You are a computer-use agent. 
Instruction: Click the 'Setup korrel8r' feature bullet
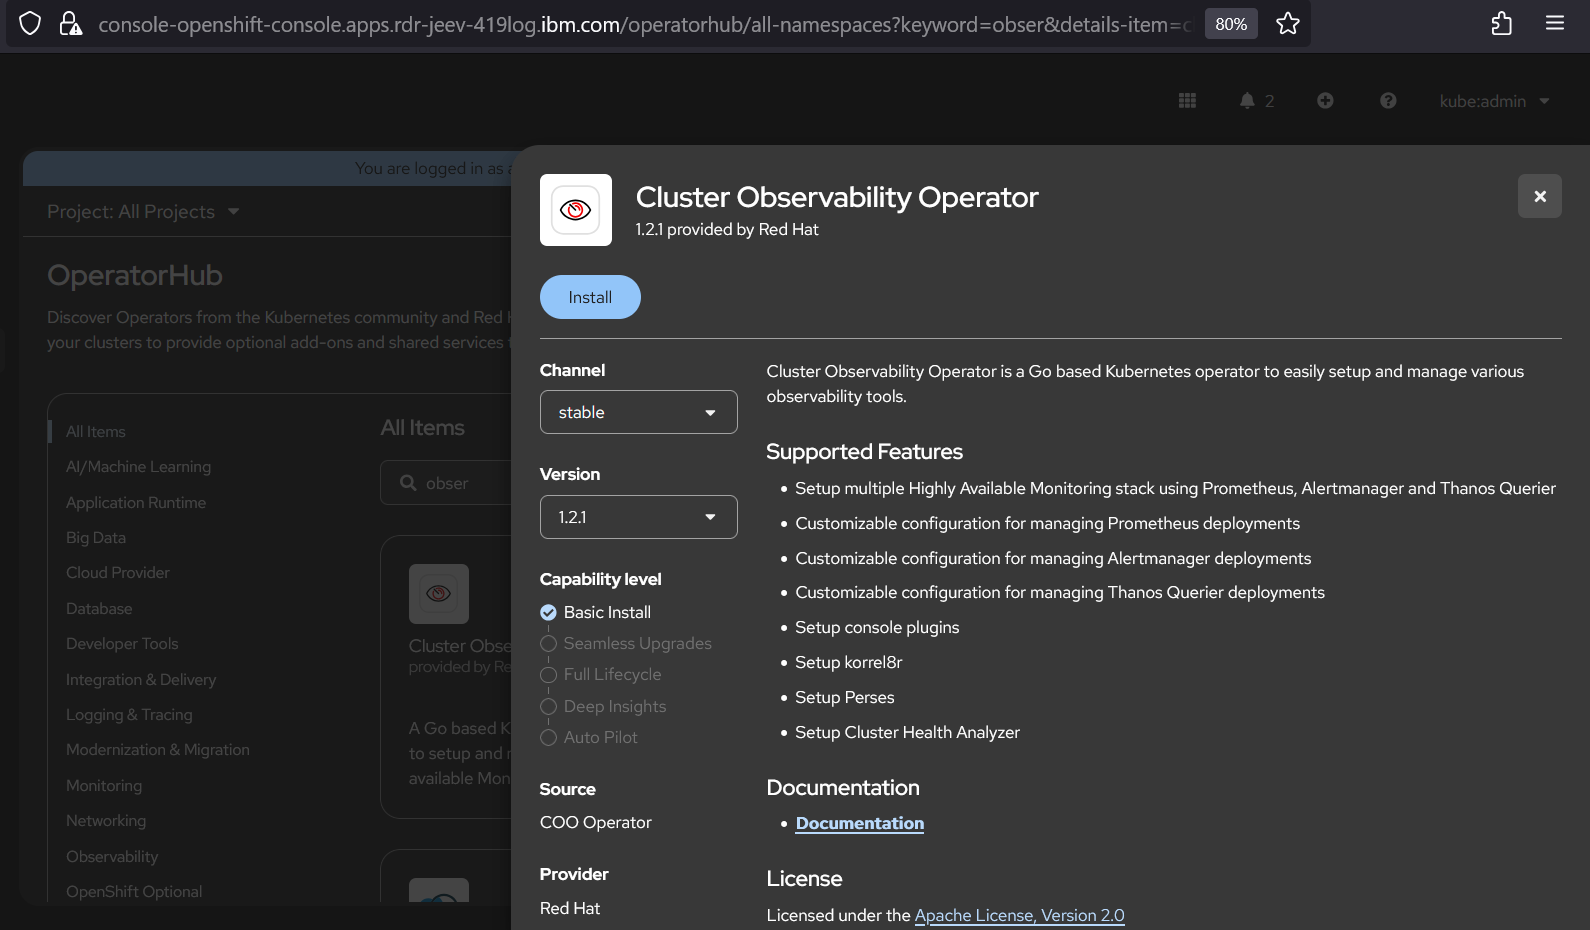849,663
